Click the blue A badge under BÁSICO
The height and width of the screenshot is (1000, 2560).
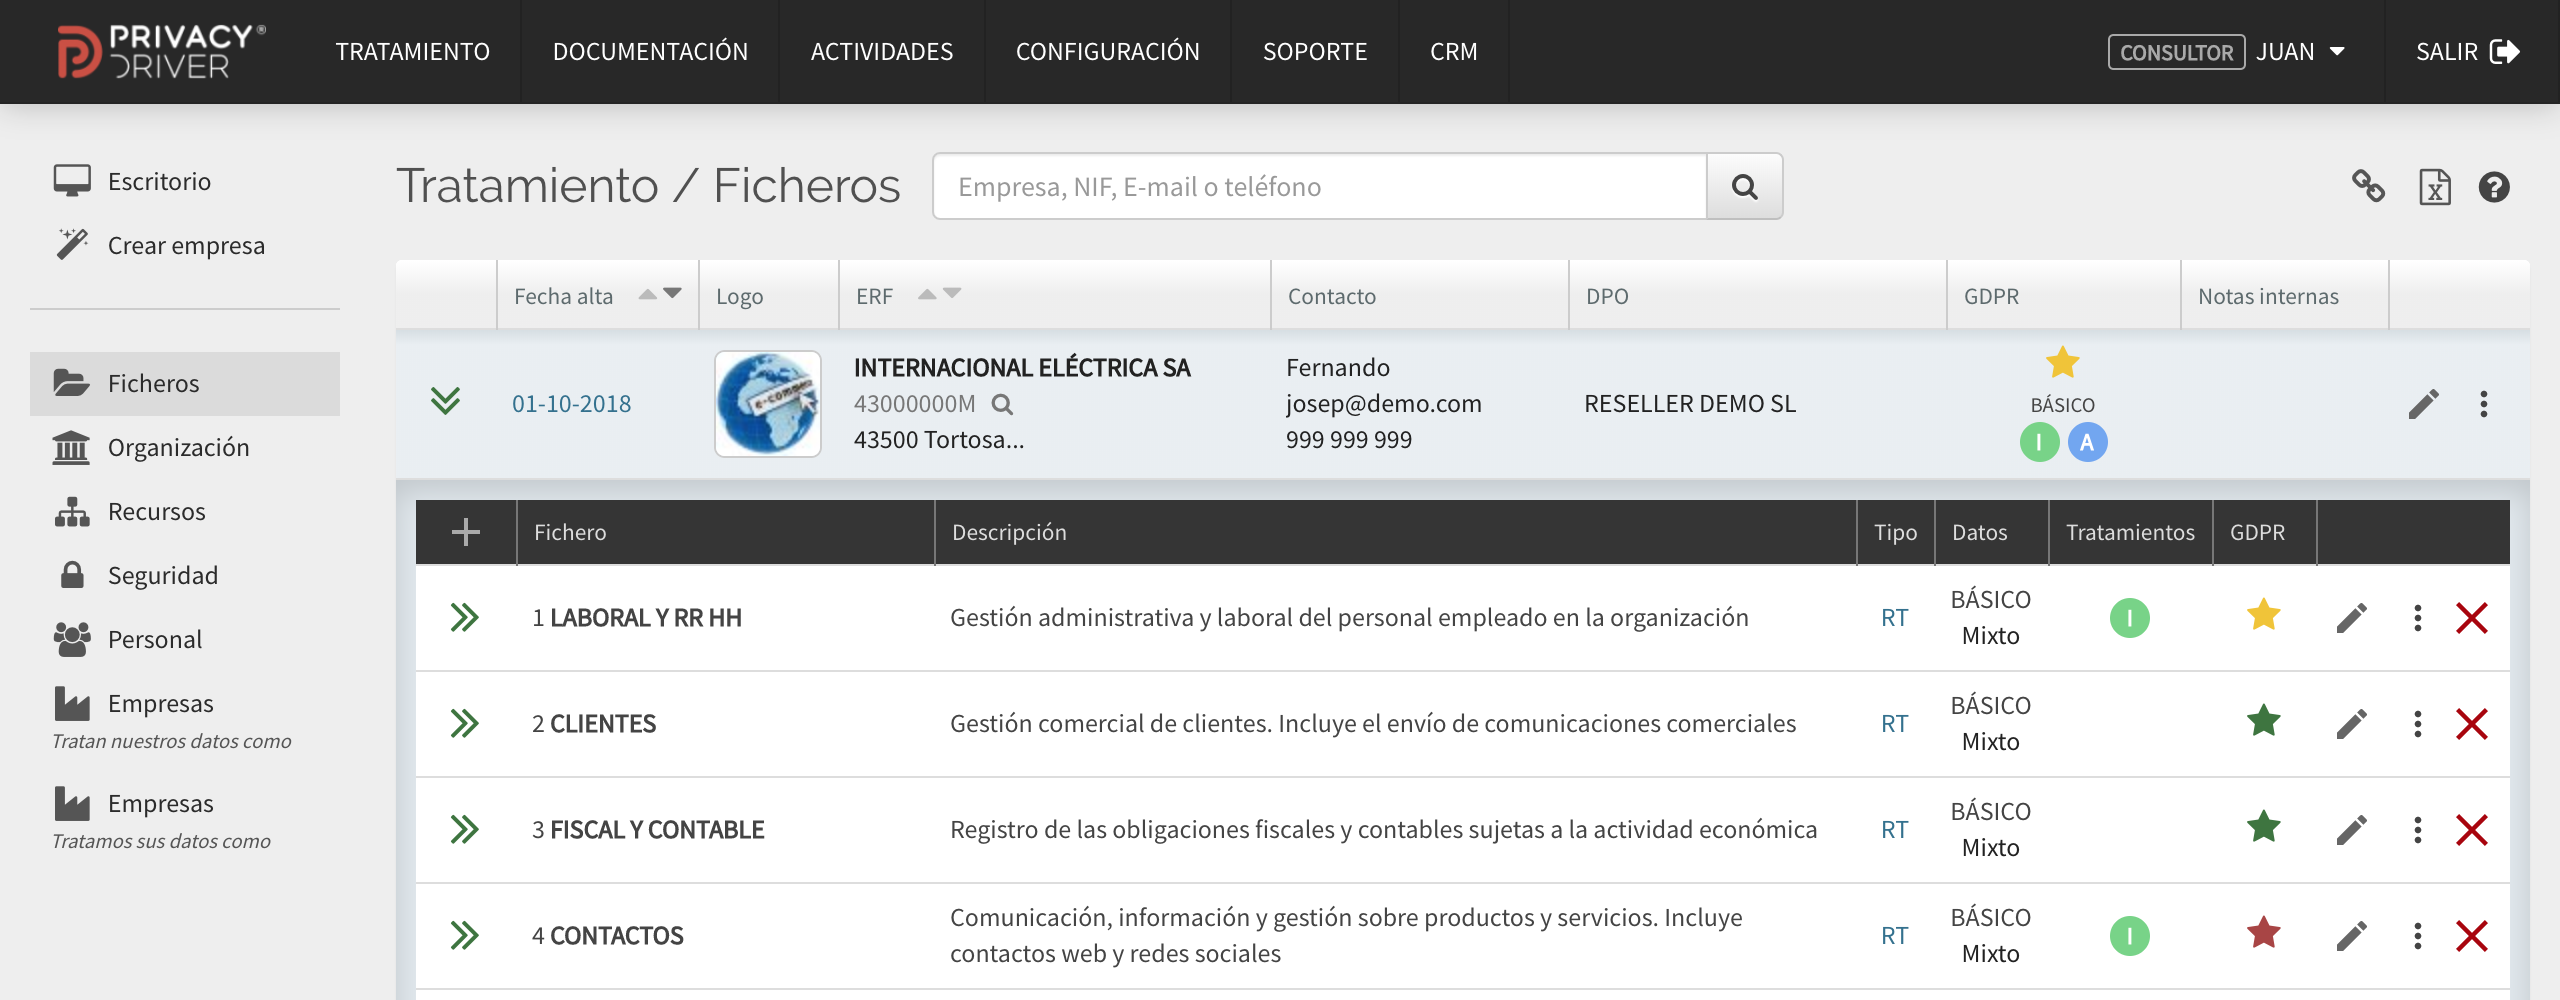point(2087,442)
